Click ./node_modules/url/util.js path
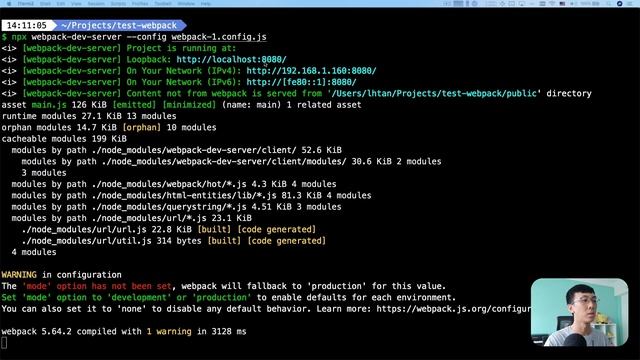640x360 pixels. [x=86, y=241]
